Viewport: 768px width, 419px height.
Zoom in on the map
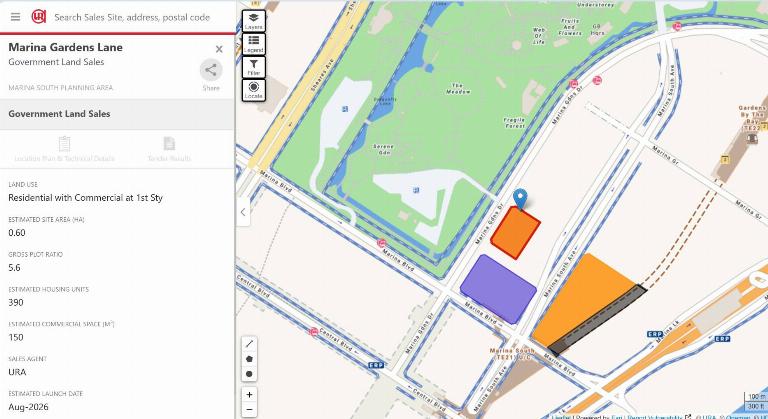pyautogui.click(x=249, y=394)
